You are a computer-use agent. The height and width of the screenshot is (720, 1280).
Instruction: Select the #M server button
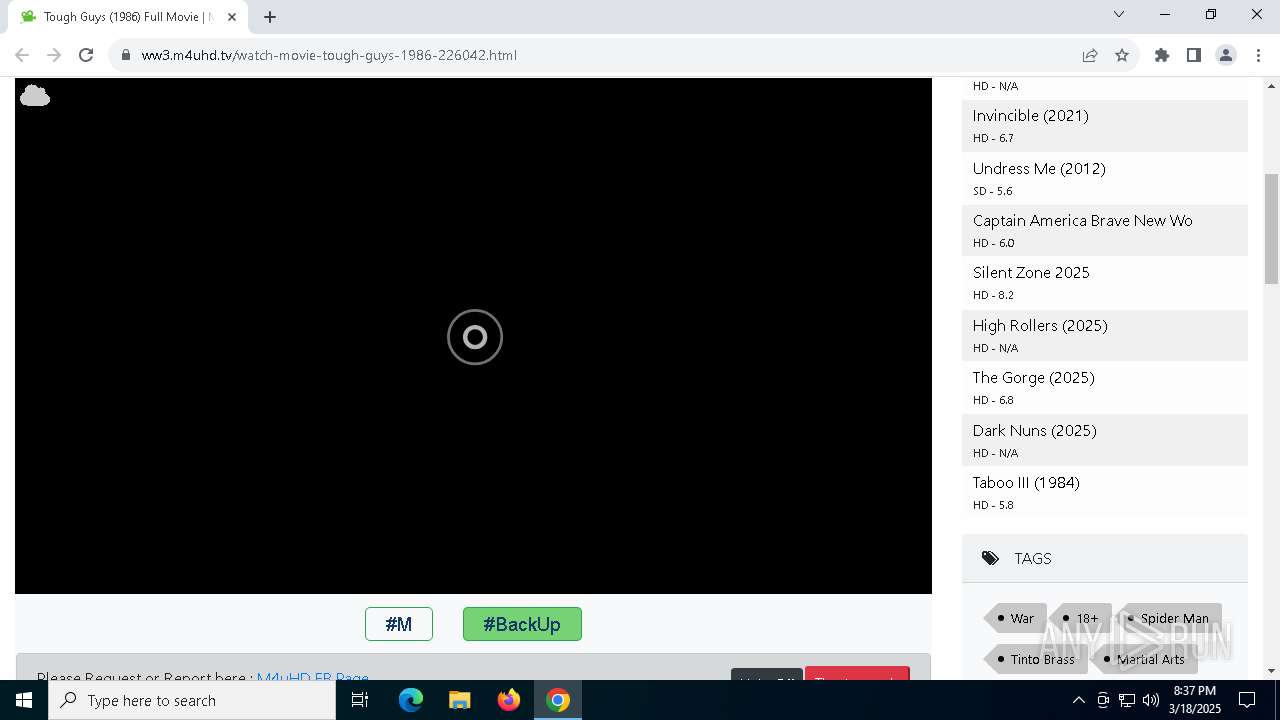[x=399, y=624]
